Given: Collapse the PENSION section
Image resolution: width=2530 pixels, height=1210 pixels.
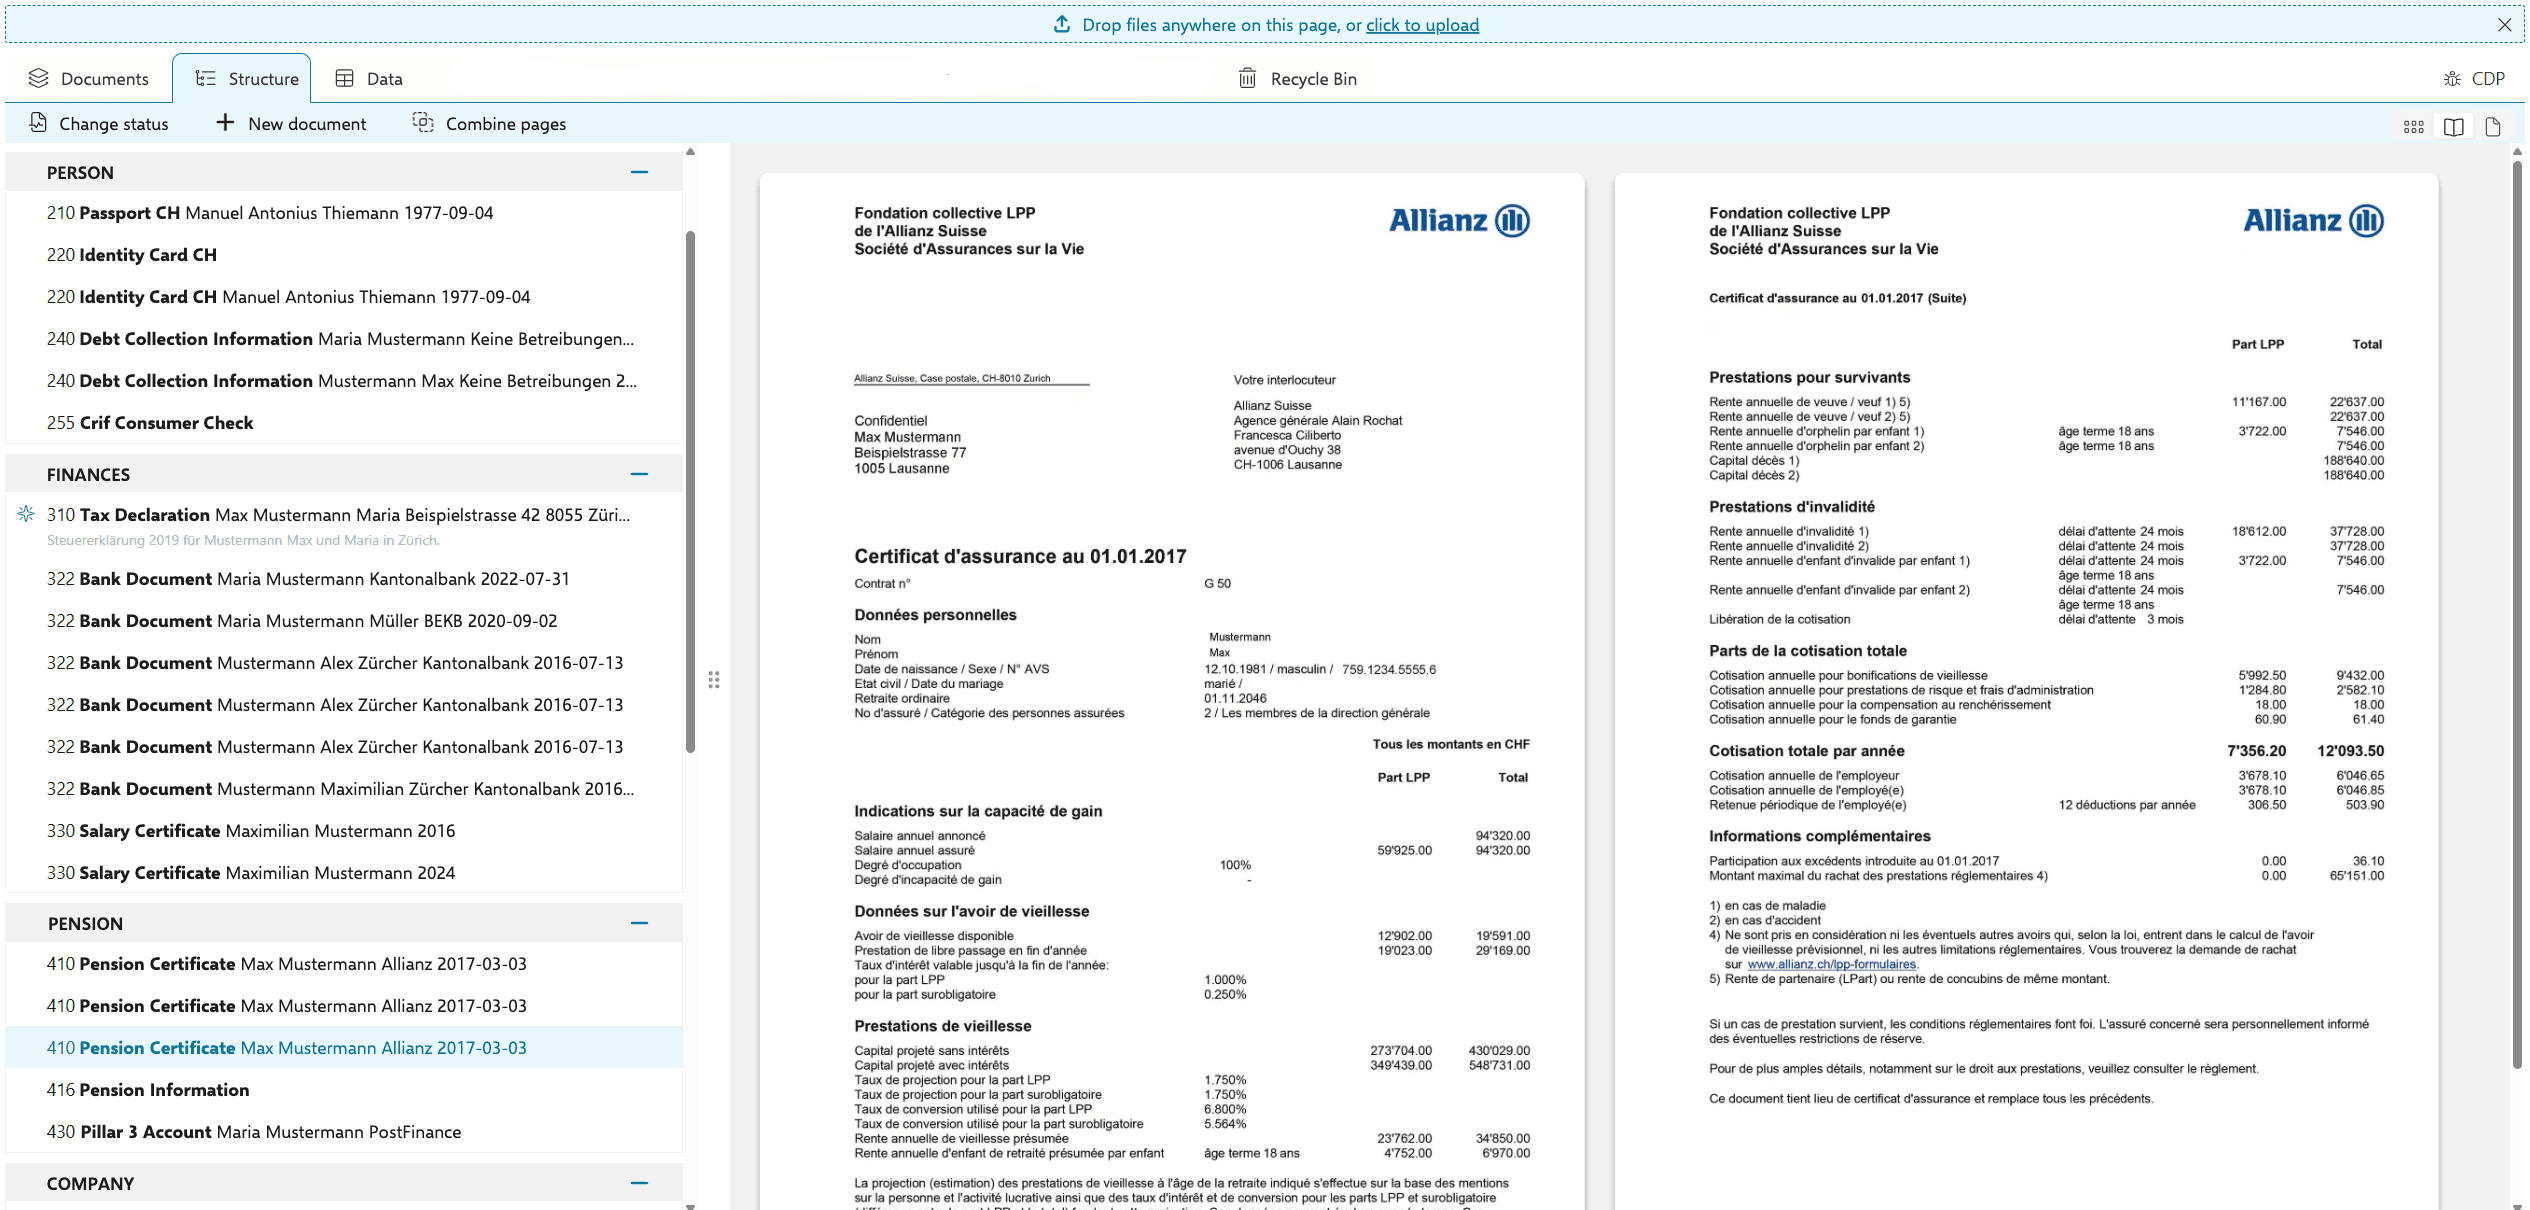Looking at the screenshot, I should (640, 923).
